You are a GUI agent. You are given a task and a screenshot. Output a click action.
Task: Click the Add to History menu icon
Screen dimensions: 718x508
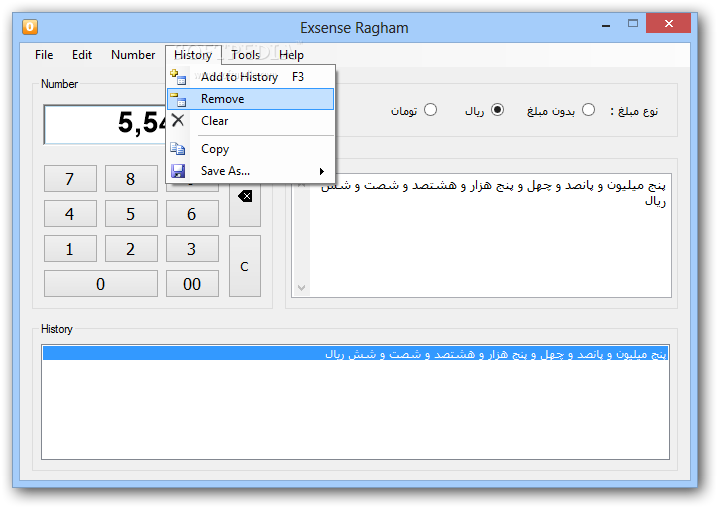tap(178, 77)
